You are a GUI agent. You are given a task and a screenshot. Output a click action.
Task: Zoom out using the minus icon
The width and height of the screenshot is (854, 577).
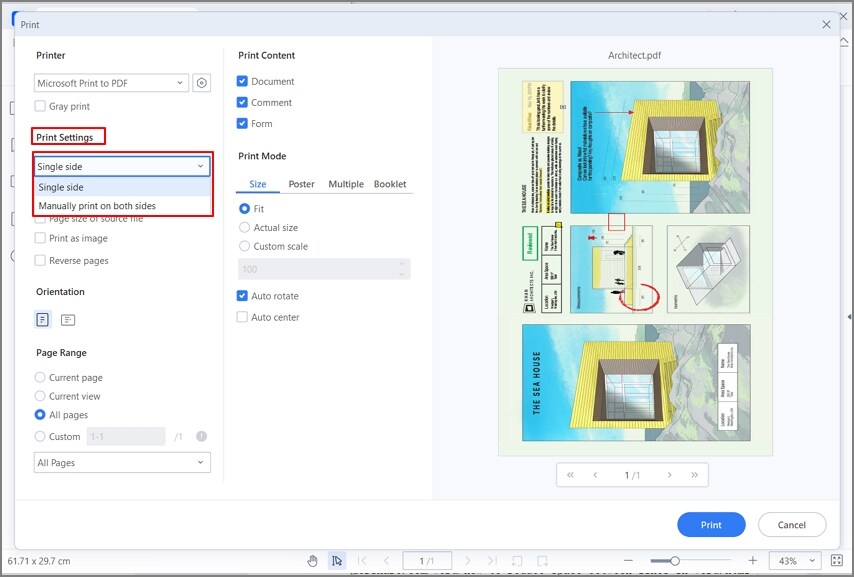point(628,561)
